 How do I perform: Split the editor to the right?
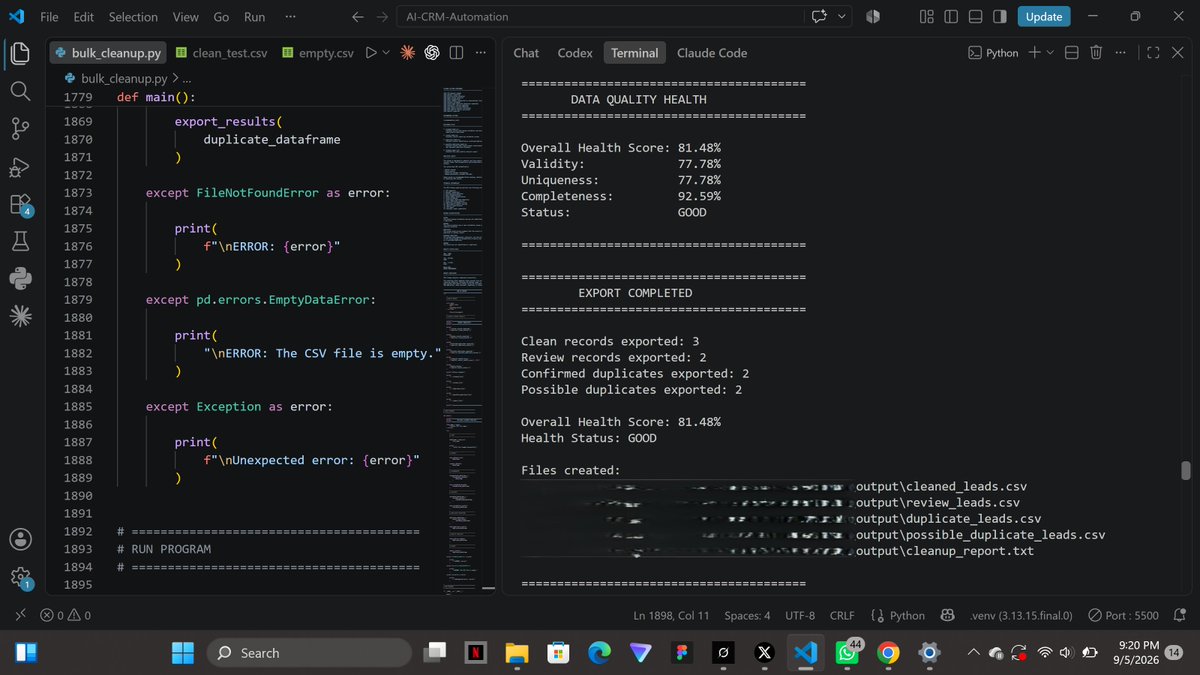pyautogui.click(x=456, y=53)
